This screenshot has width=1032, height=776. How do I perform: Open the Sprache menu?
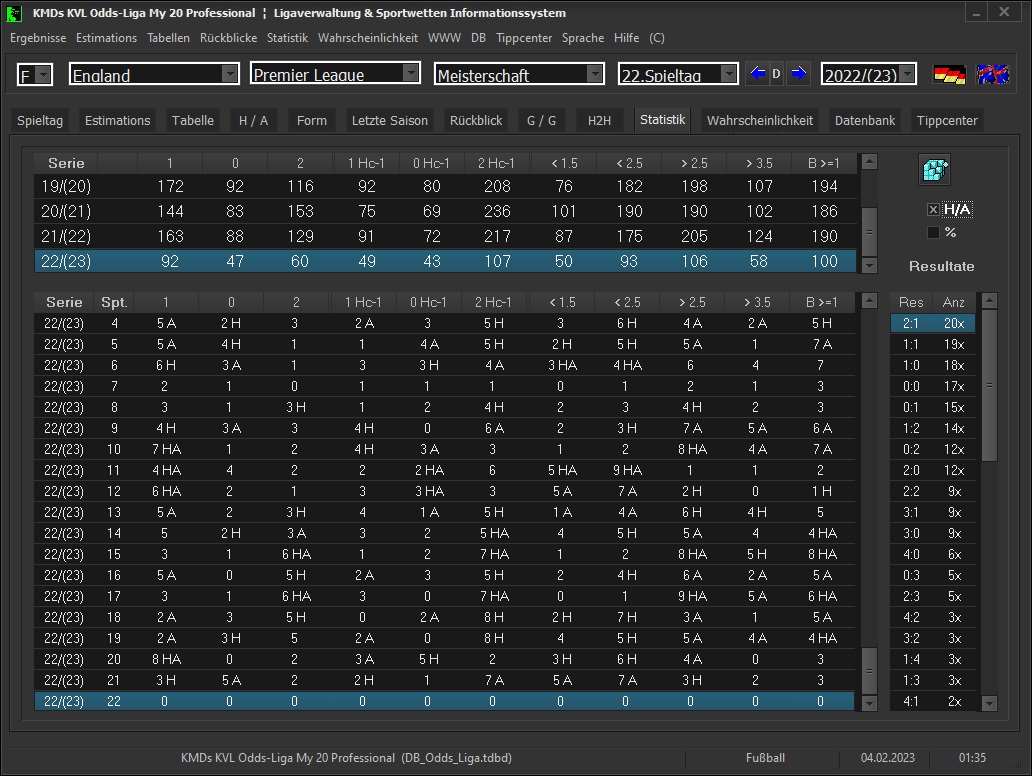[x=583, y=38]
